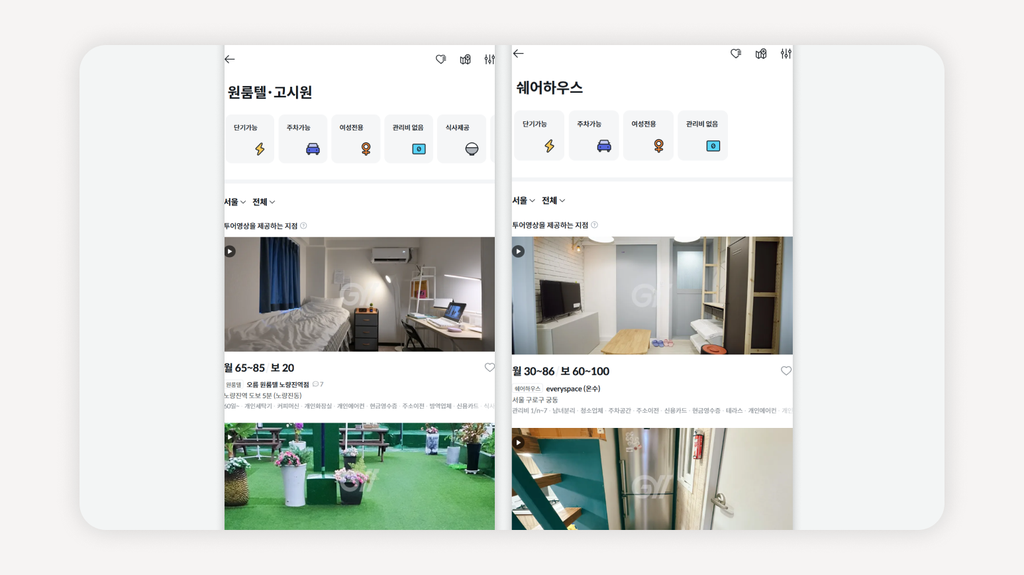Open info icon beside 투어영상 label in 쉐어하우스
This screenshot has width=1024, height=575.
(594, 225)
